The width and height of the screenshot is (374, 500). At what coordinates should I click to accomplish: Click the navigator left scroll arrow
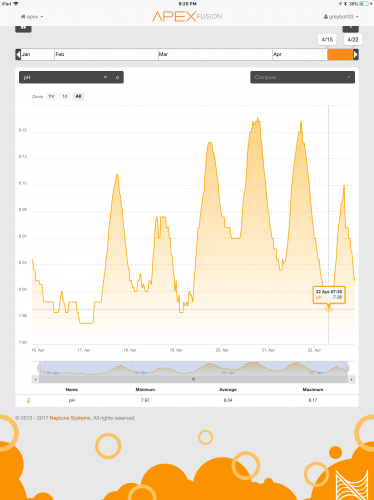point(35,379)
